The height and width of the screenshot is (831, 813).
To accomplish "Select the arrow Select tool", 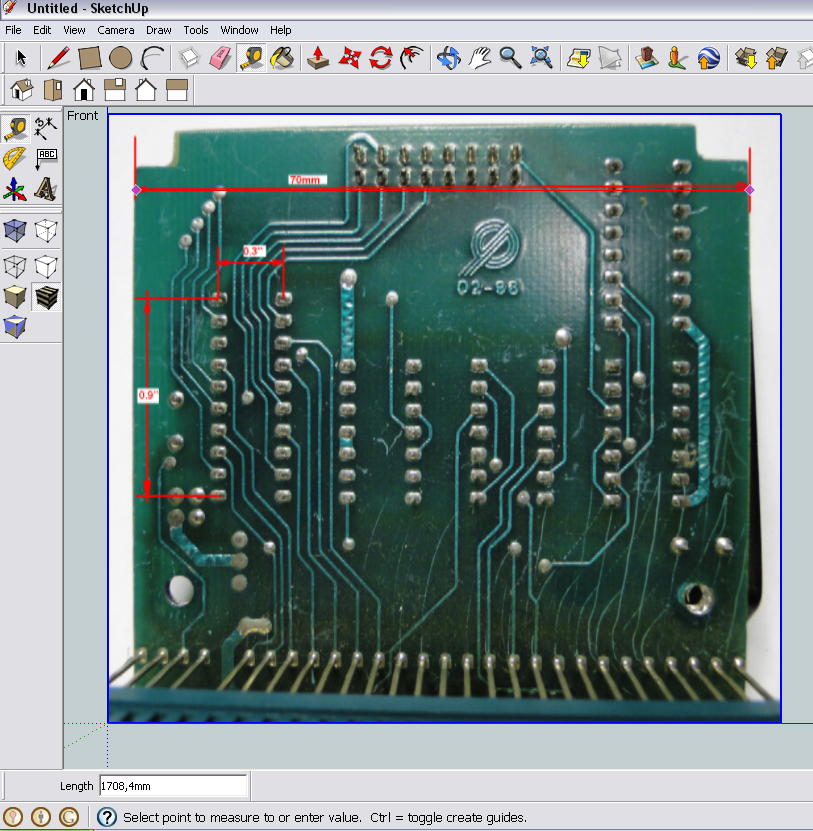I will [x=21, y=57].
